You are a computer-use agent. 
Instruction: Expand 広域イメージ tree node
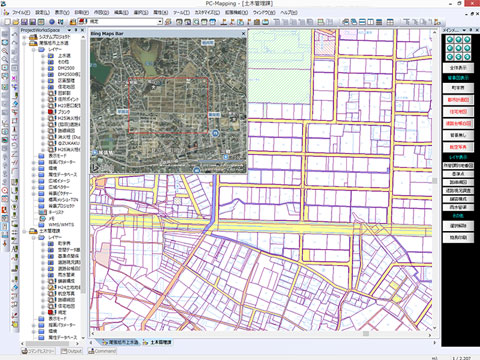(33, 181)
